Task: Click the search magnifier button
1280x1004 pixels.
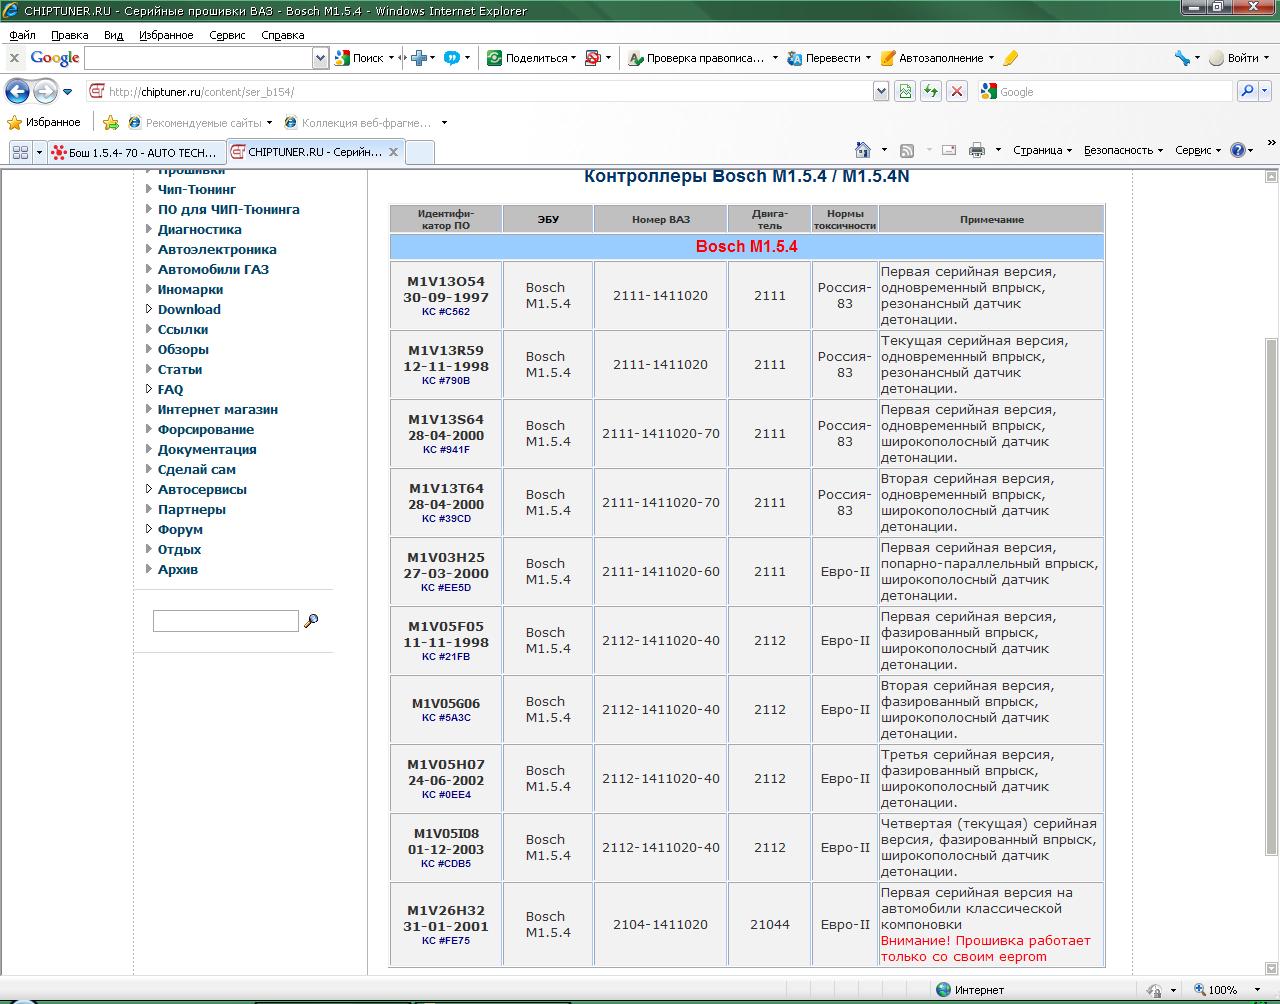Action: click(1246, 92)
